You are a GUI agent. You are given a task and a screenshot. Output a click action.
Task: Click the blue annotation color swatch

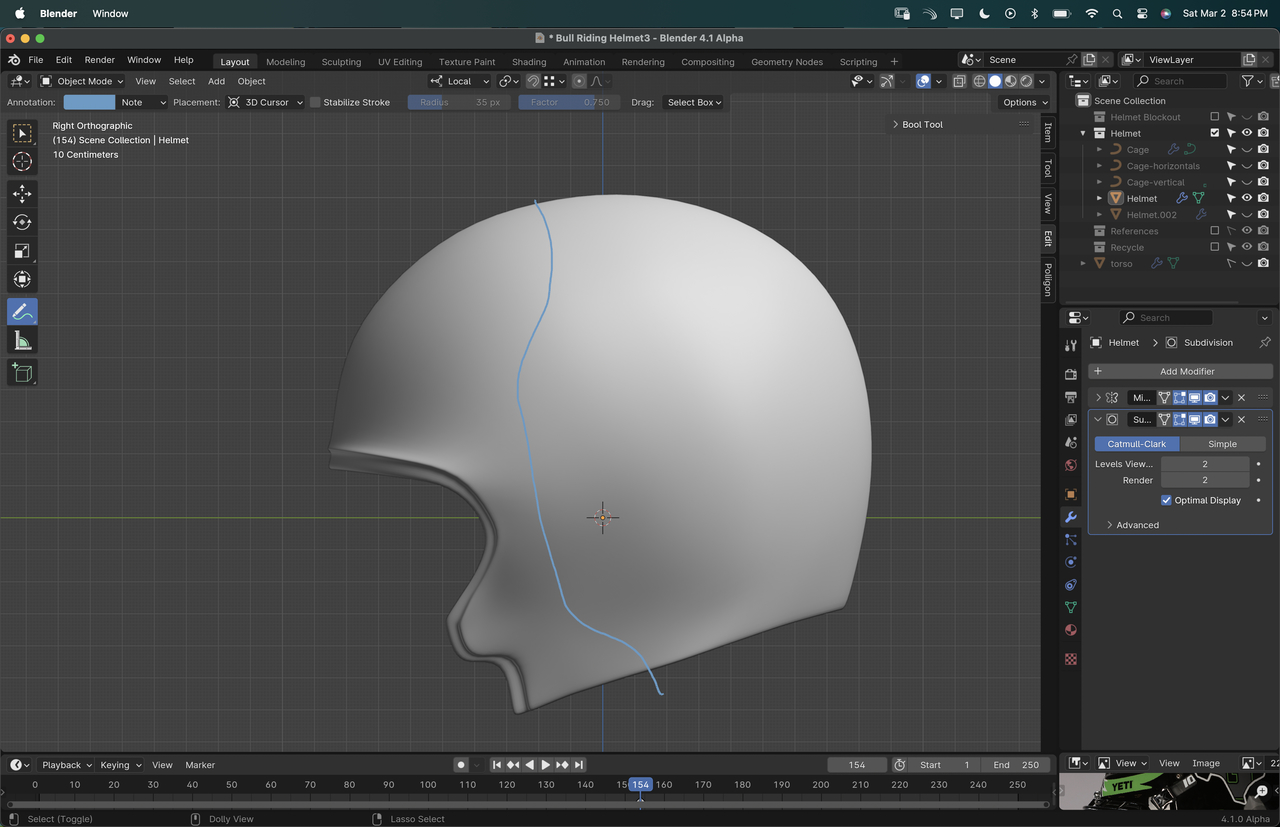tap(89, 102)
